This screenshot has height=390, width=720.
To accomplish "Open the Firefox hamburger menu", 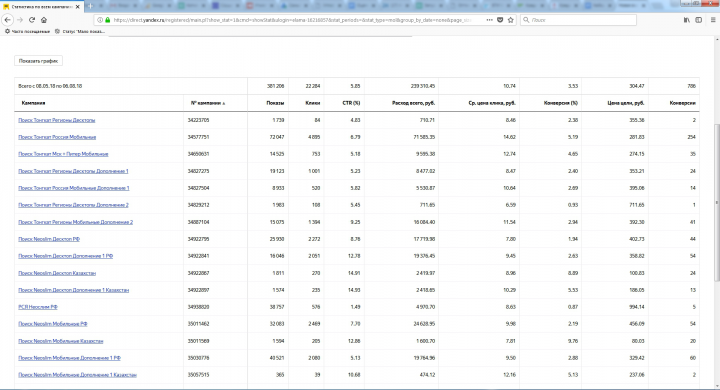I will (713, 20).
